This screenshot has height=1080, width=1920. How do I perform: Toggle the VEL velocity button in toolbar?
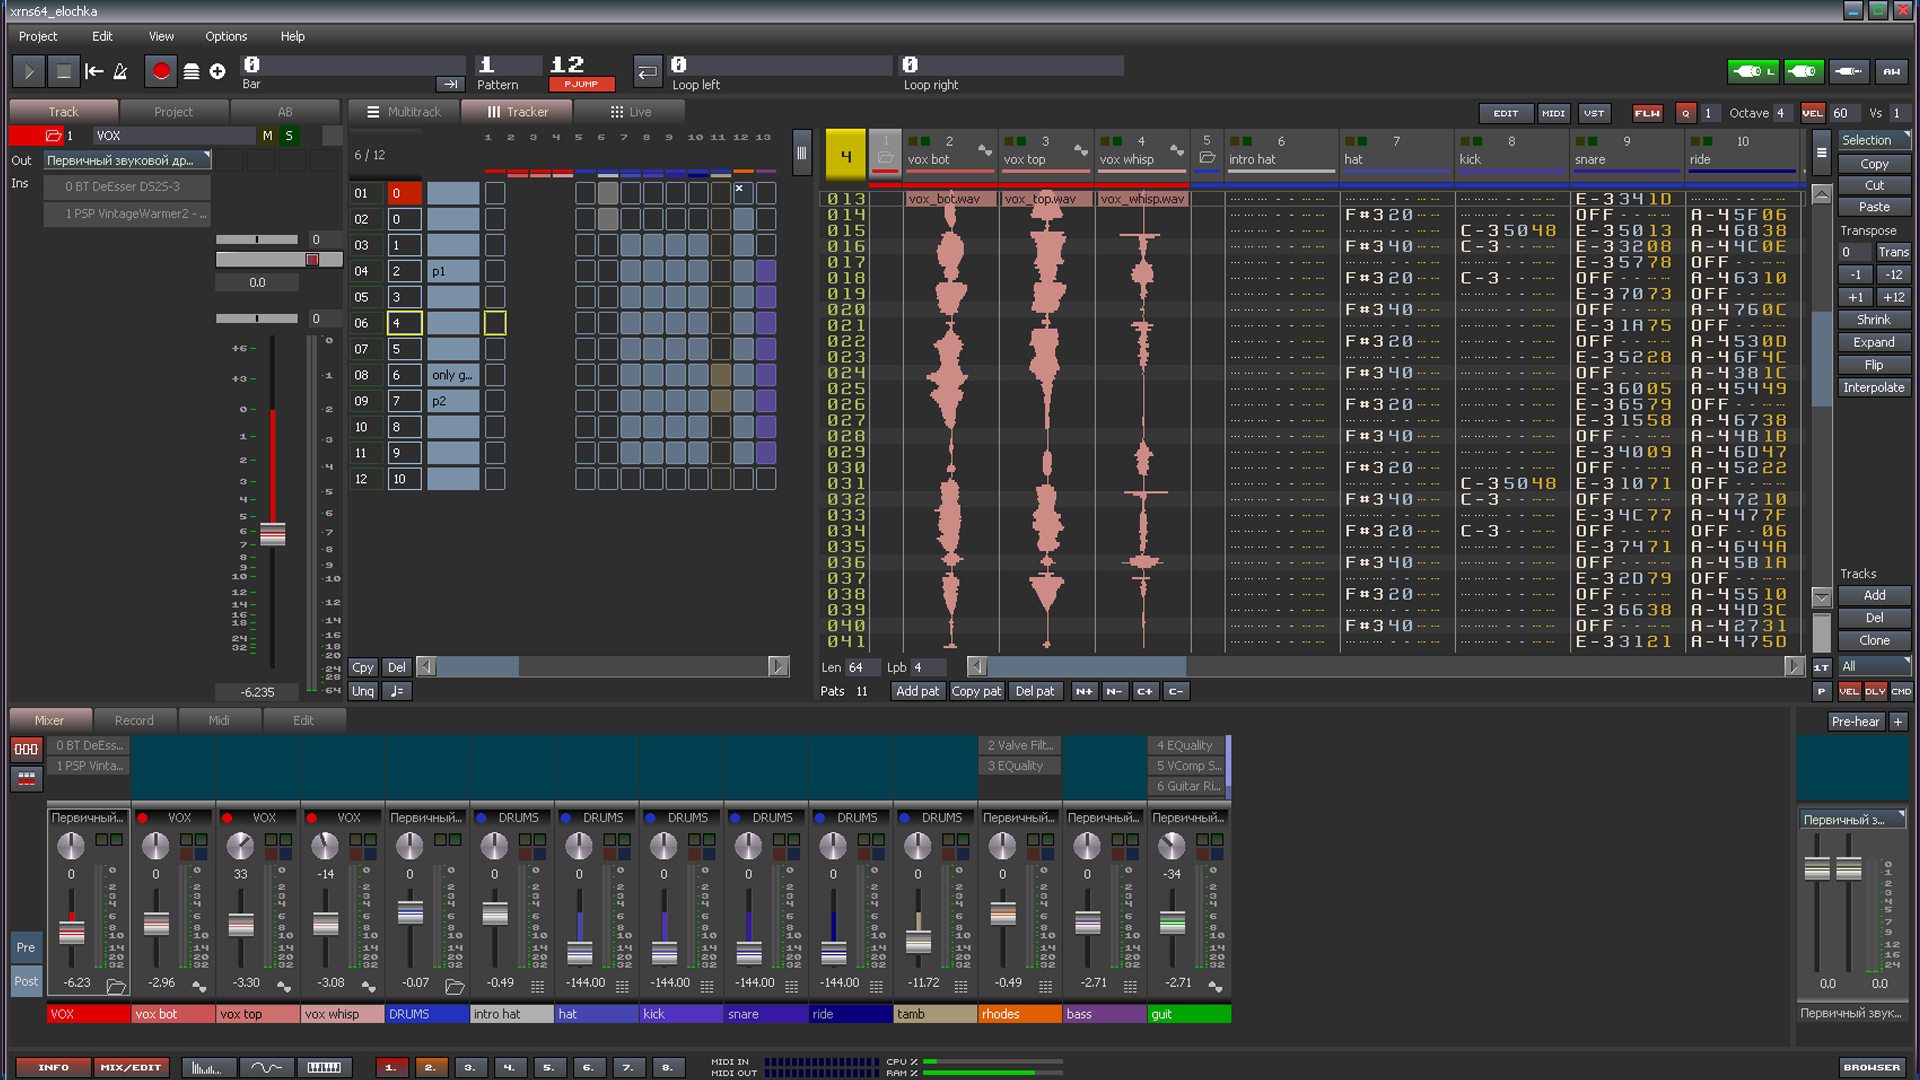pyautogui.click(x=1812, y=113)
